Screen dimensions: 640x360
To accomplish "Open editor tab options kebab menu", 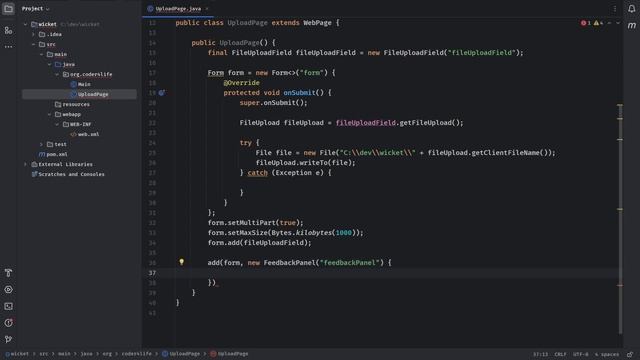I will (x=615, y=9).
